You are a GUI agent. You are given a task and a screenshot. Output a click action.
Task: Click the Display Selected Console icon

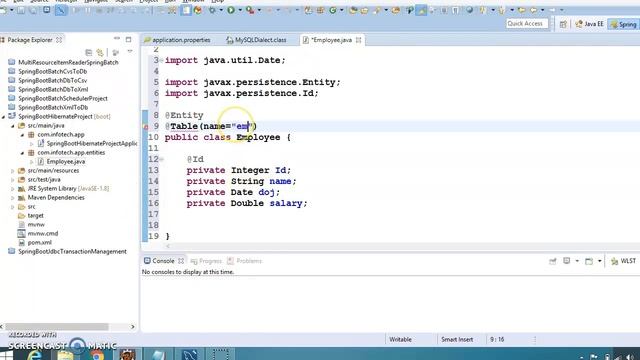coord(567,261)
